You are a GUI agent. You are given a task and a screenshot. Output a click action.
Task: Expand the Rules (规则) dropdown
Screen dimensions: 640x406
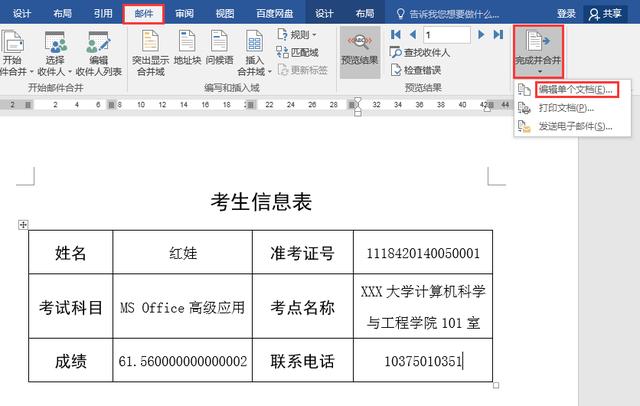pos(299,35)
